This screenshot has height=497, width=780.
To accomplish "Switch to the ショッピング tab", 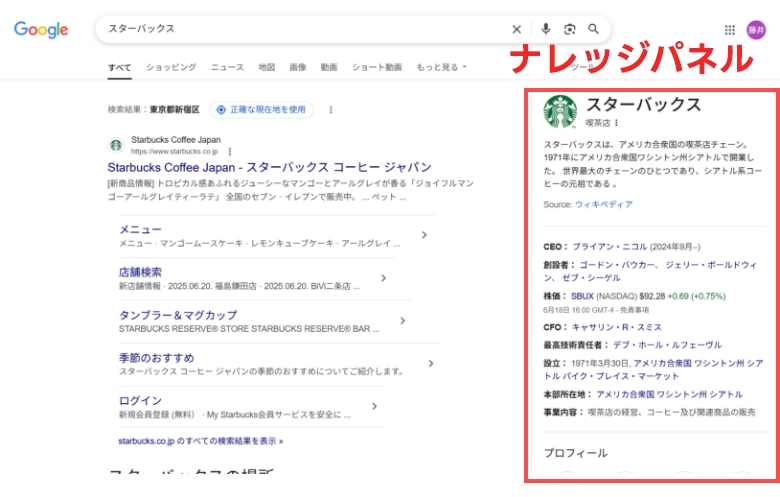I will click(x=171, y=67).
